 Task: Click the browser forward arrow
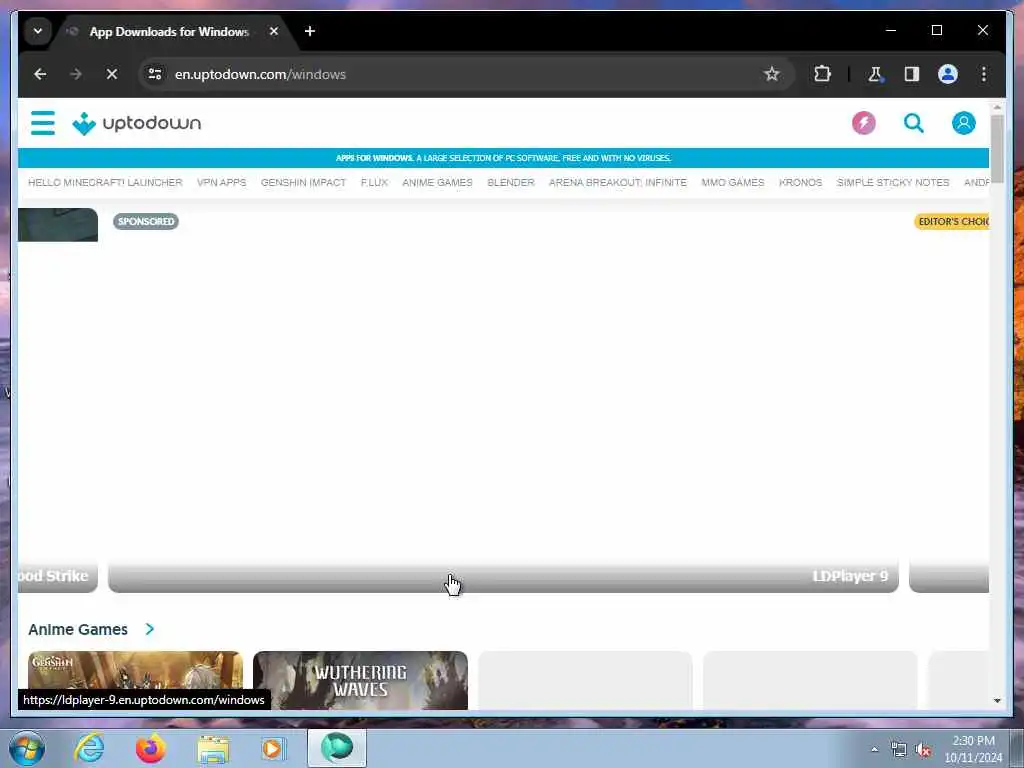(76, 74)
